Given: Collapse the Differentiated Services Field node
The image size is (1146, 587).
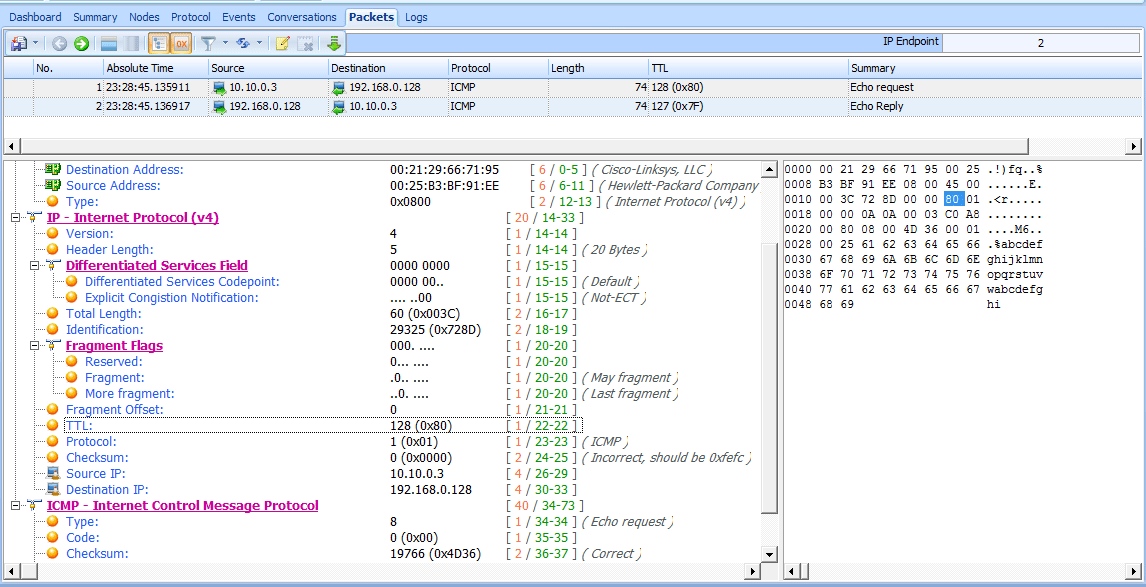Looking at the screenshot, I should pyautogui.click(x=35, y=266).
